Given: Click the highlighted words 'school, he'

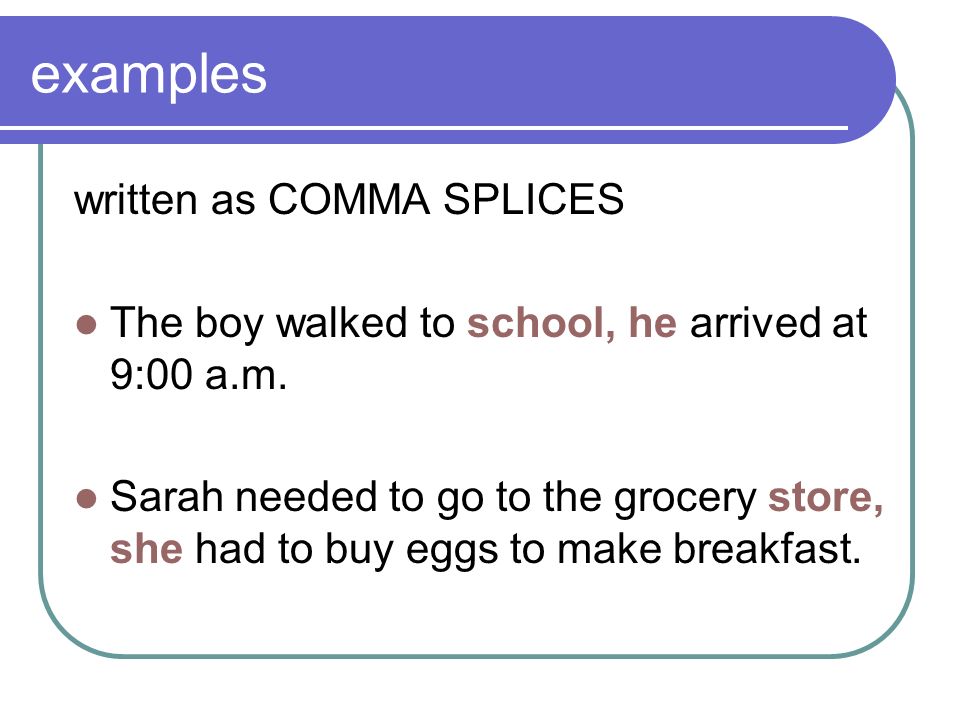Looking at the screenshot, I should tap(572, 323).
